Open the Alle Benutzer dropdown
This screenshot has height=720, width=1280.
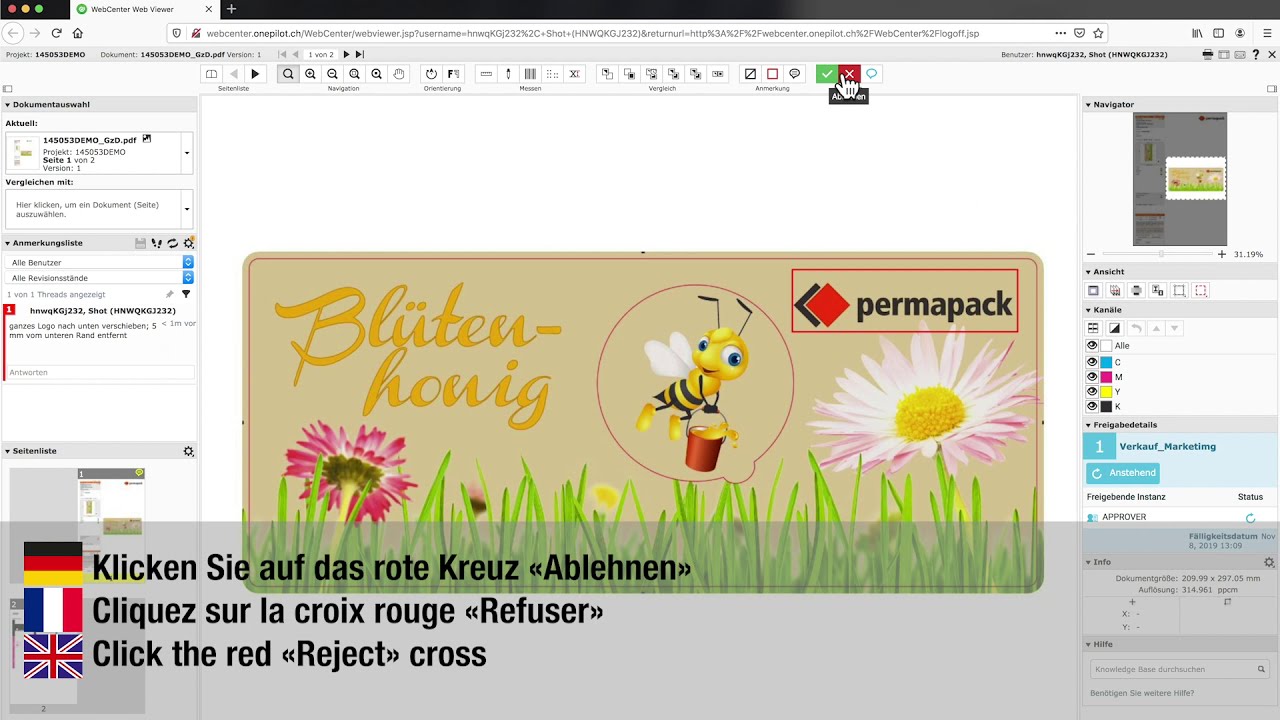(x=100, y=262)
